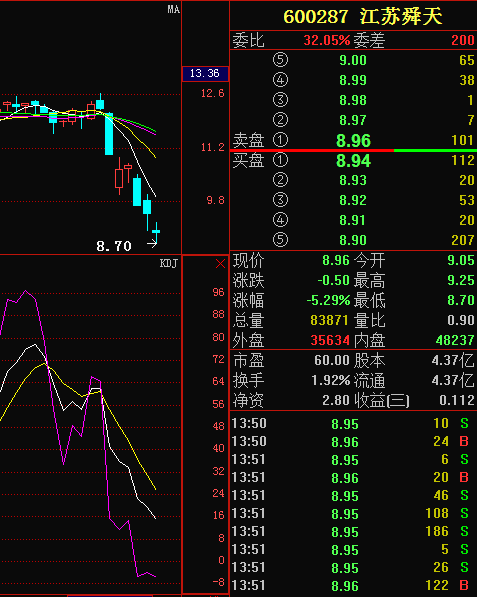Select the 13:50 trade with volume 24

point(353,441)
